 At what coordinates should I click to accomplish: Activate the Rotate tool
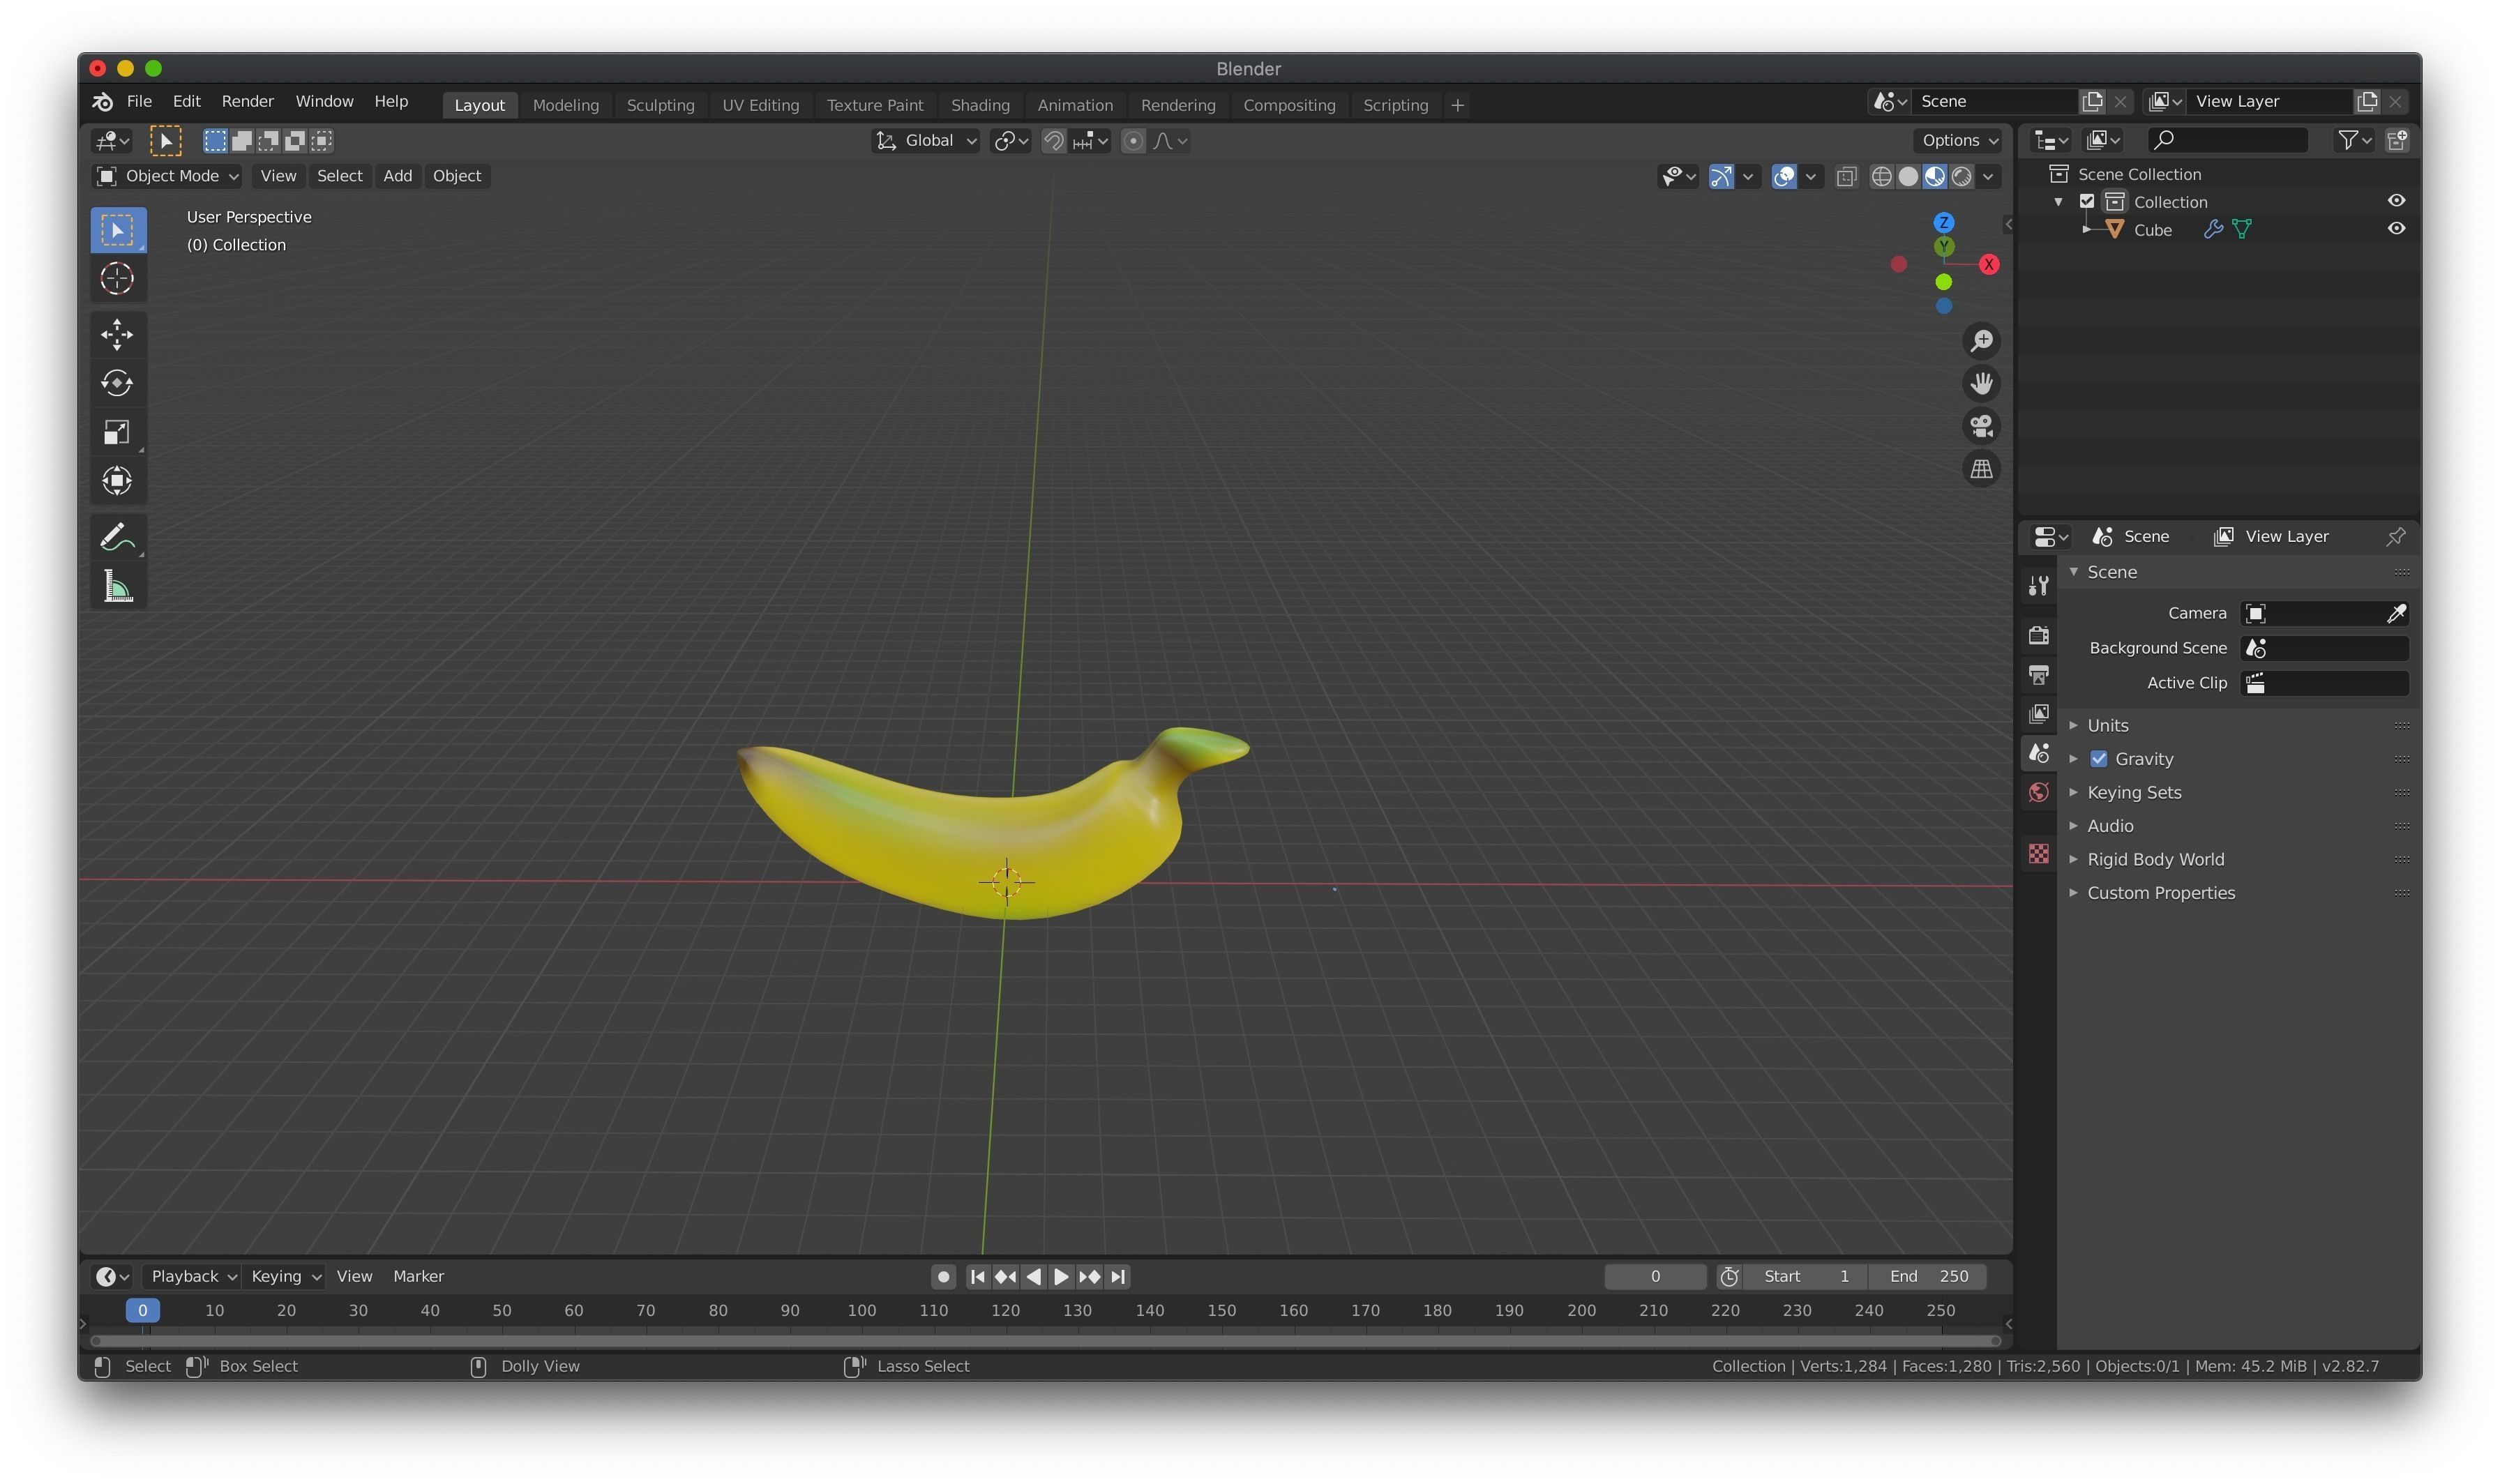pos(118,383)
